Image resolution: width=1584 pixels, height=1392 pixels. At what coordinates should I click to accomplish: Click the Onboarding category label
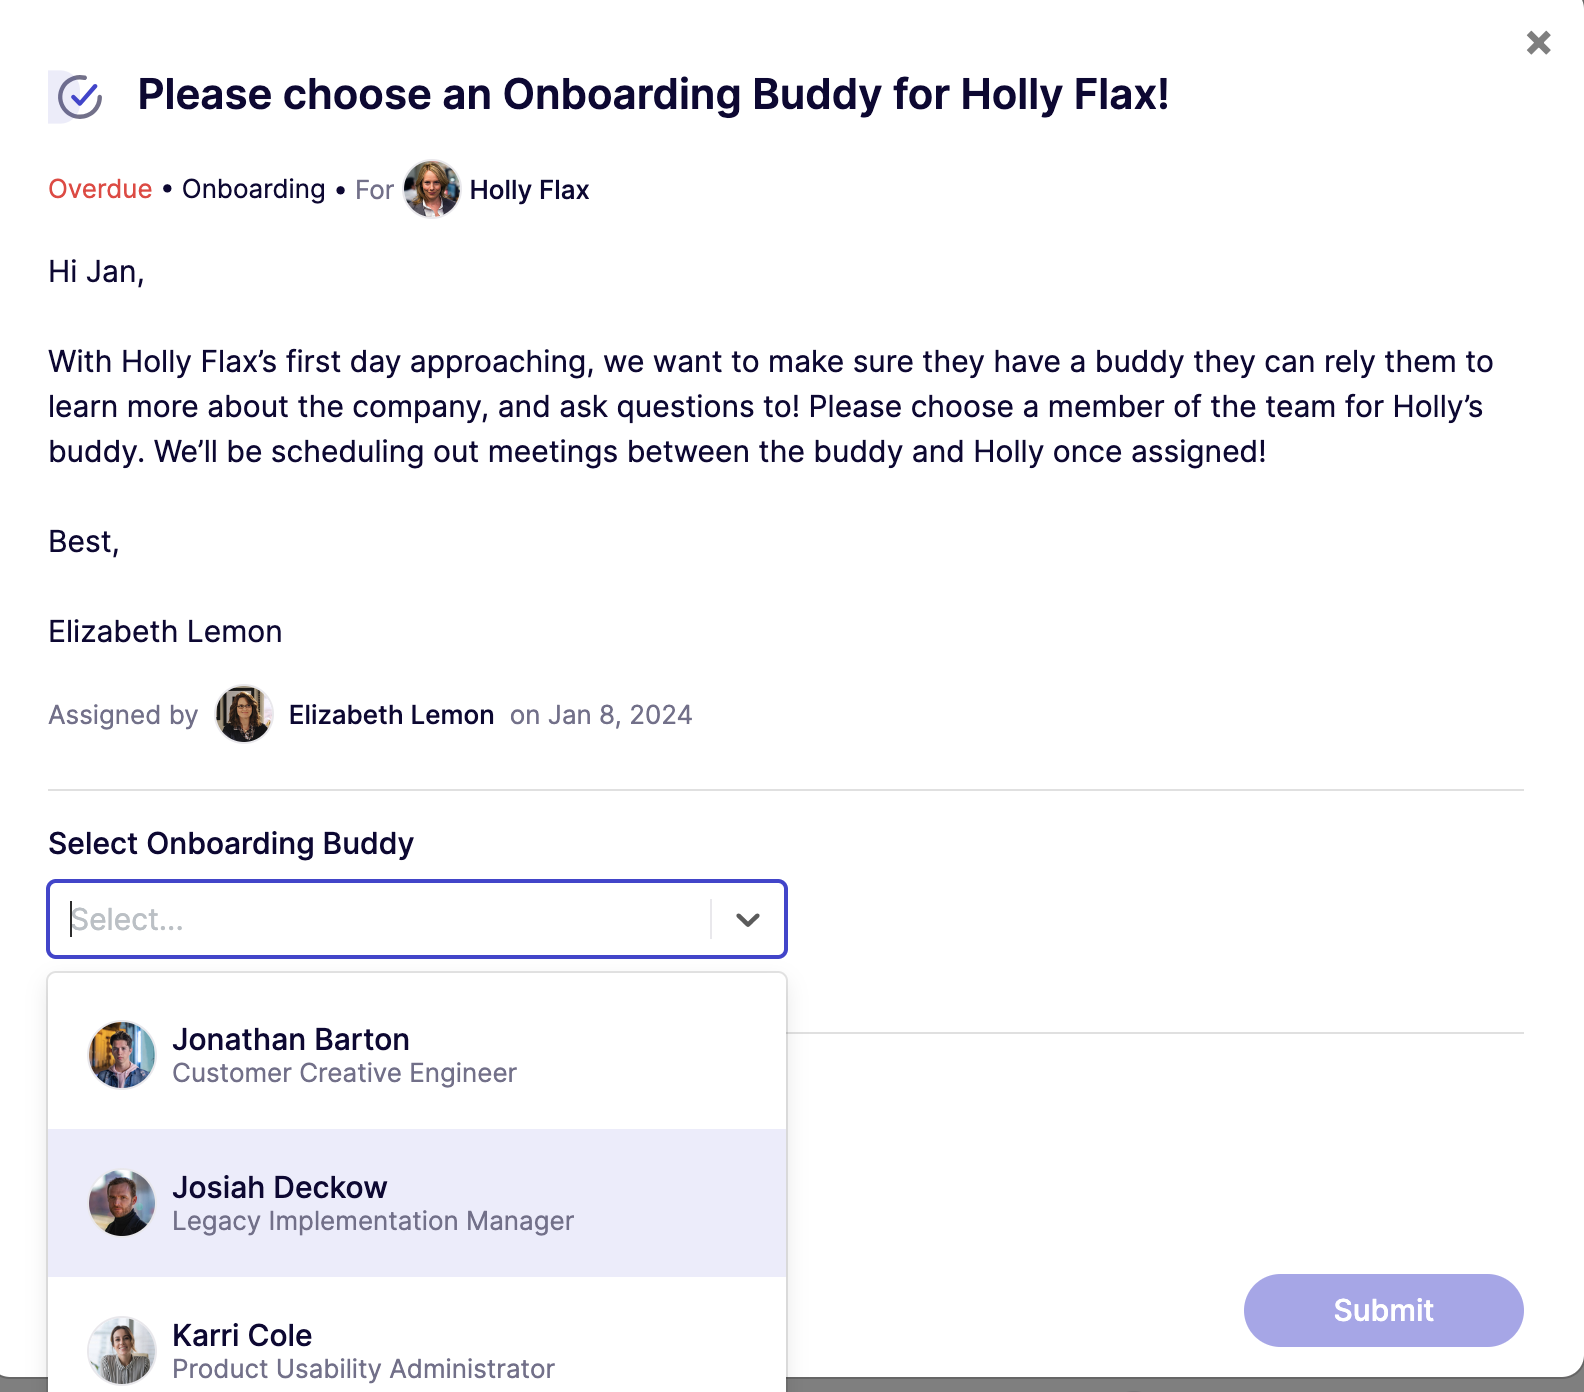[x=252, y=188]
